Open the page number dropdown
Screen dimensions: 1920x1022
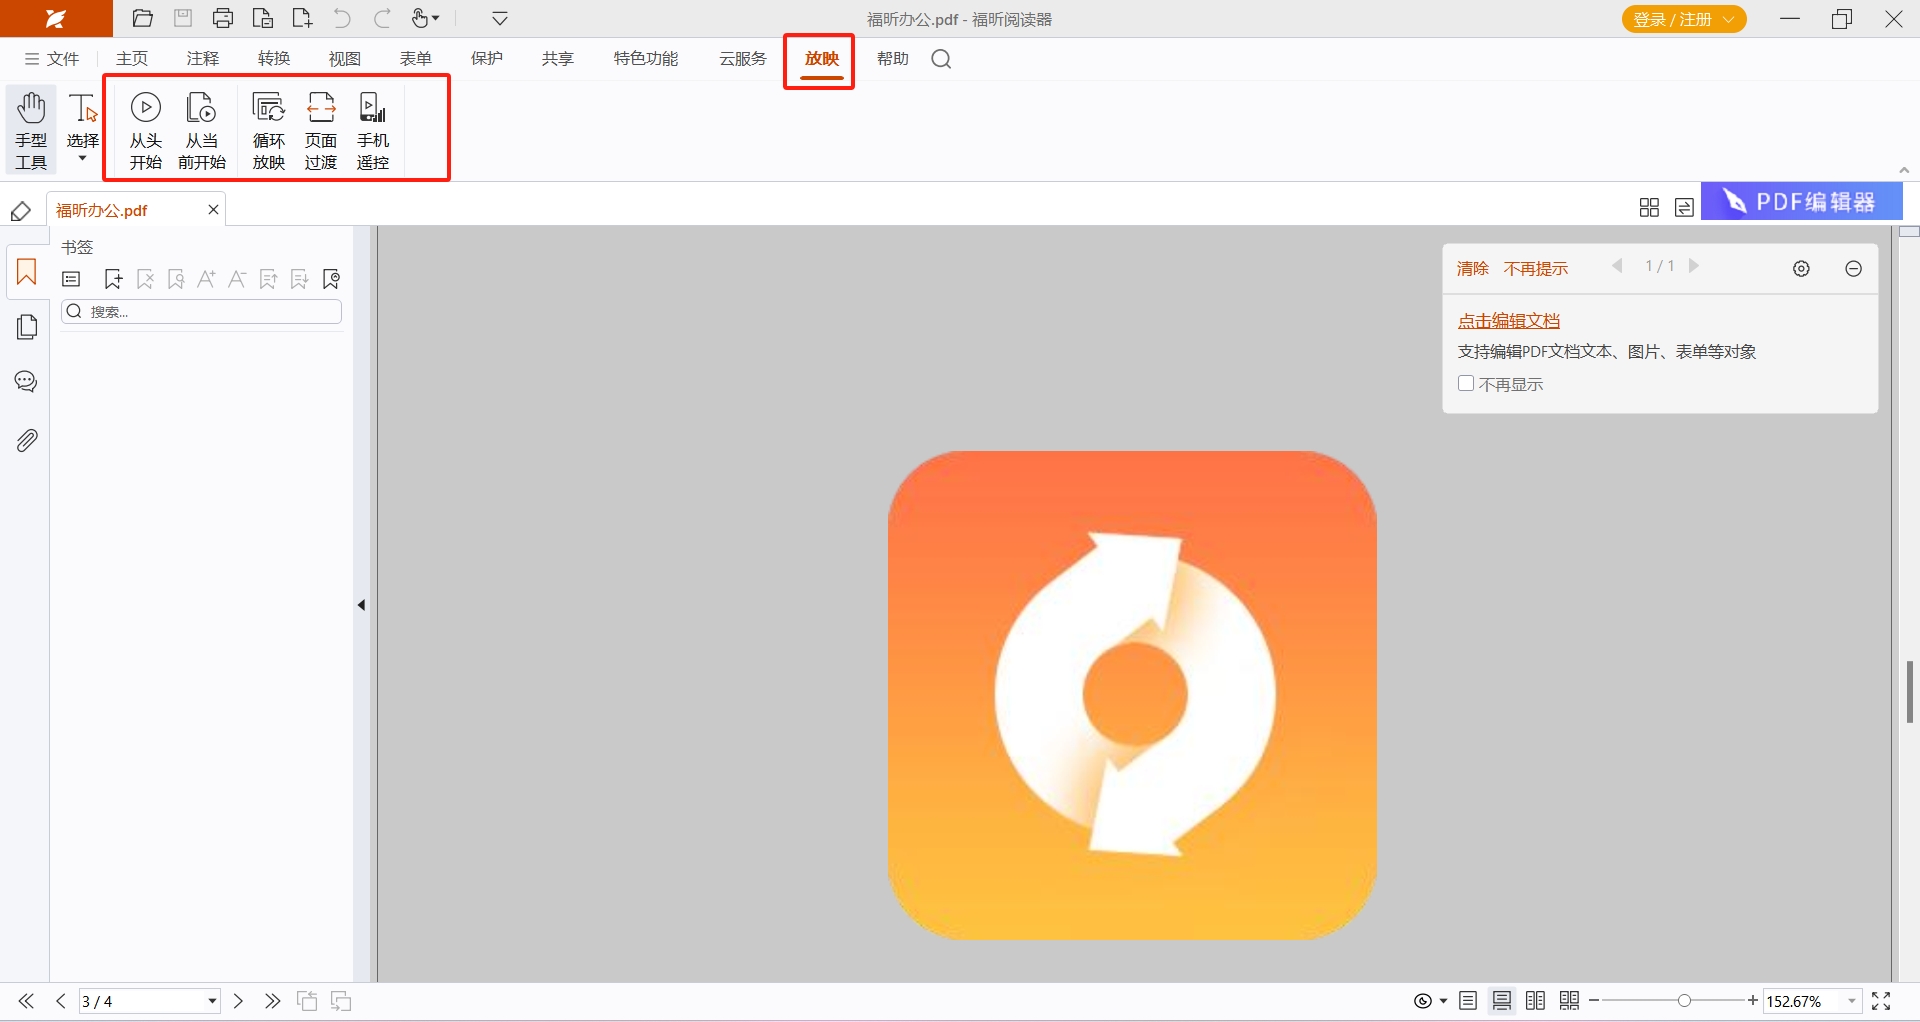[x=212, y=1001]
